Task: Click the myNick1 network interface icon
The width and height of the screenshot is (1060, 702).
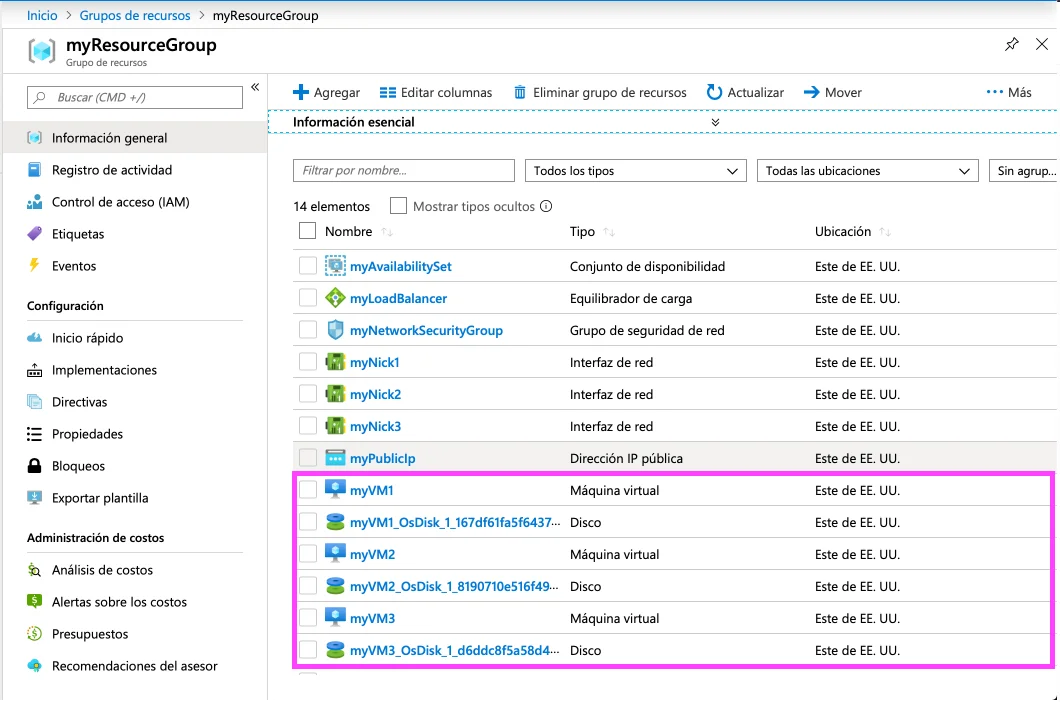Action: (x=335, y=362)
